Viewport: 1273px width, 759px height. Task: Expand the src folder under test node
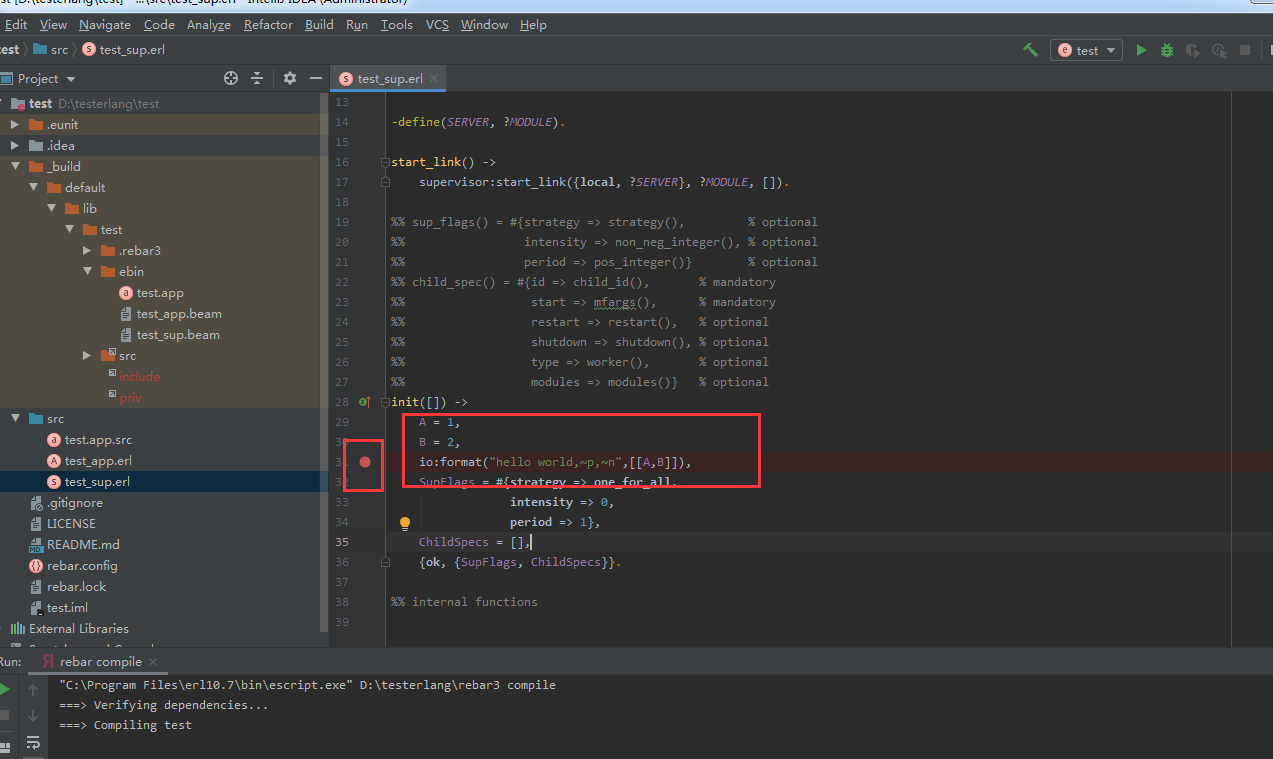click(x=86, y=355)
